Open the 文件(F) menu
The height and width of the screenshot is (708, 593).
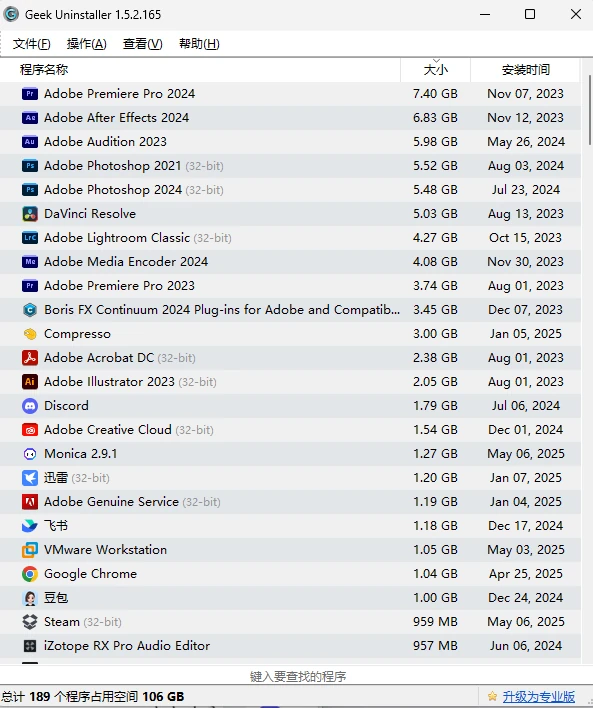[32, 44]
